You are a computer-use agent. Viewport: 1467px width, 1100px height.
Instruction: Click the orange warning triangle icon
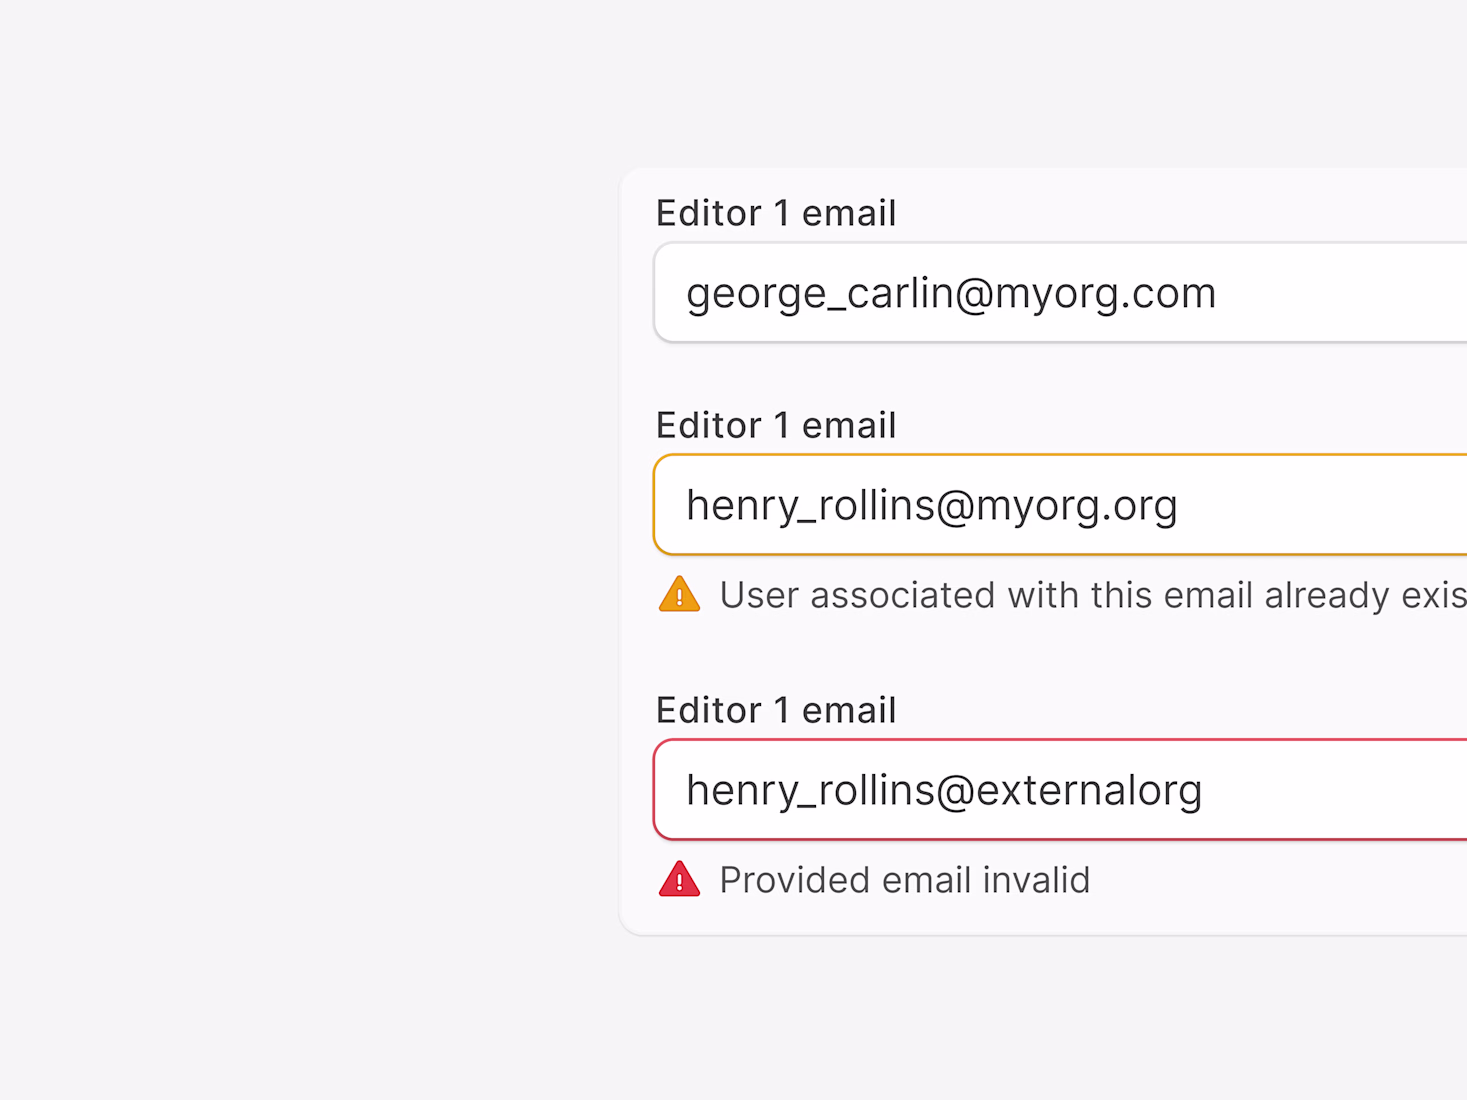679,594
